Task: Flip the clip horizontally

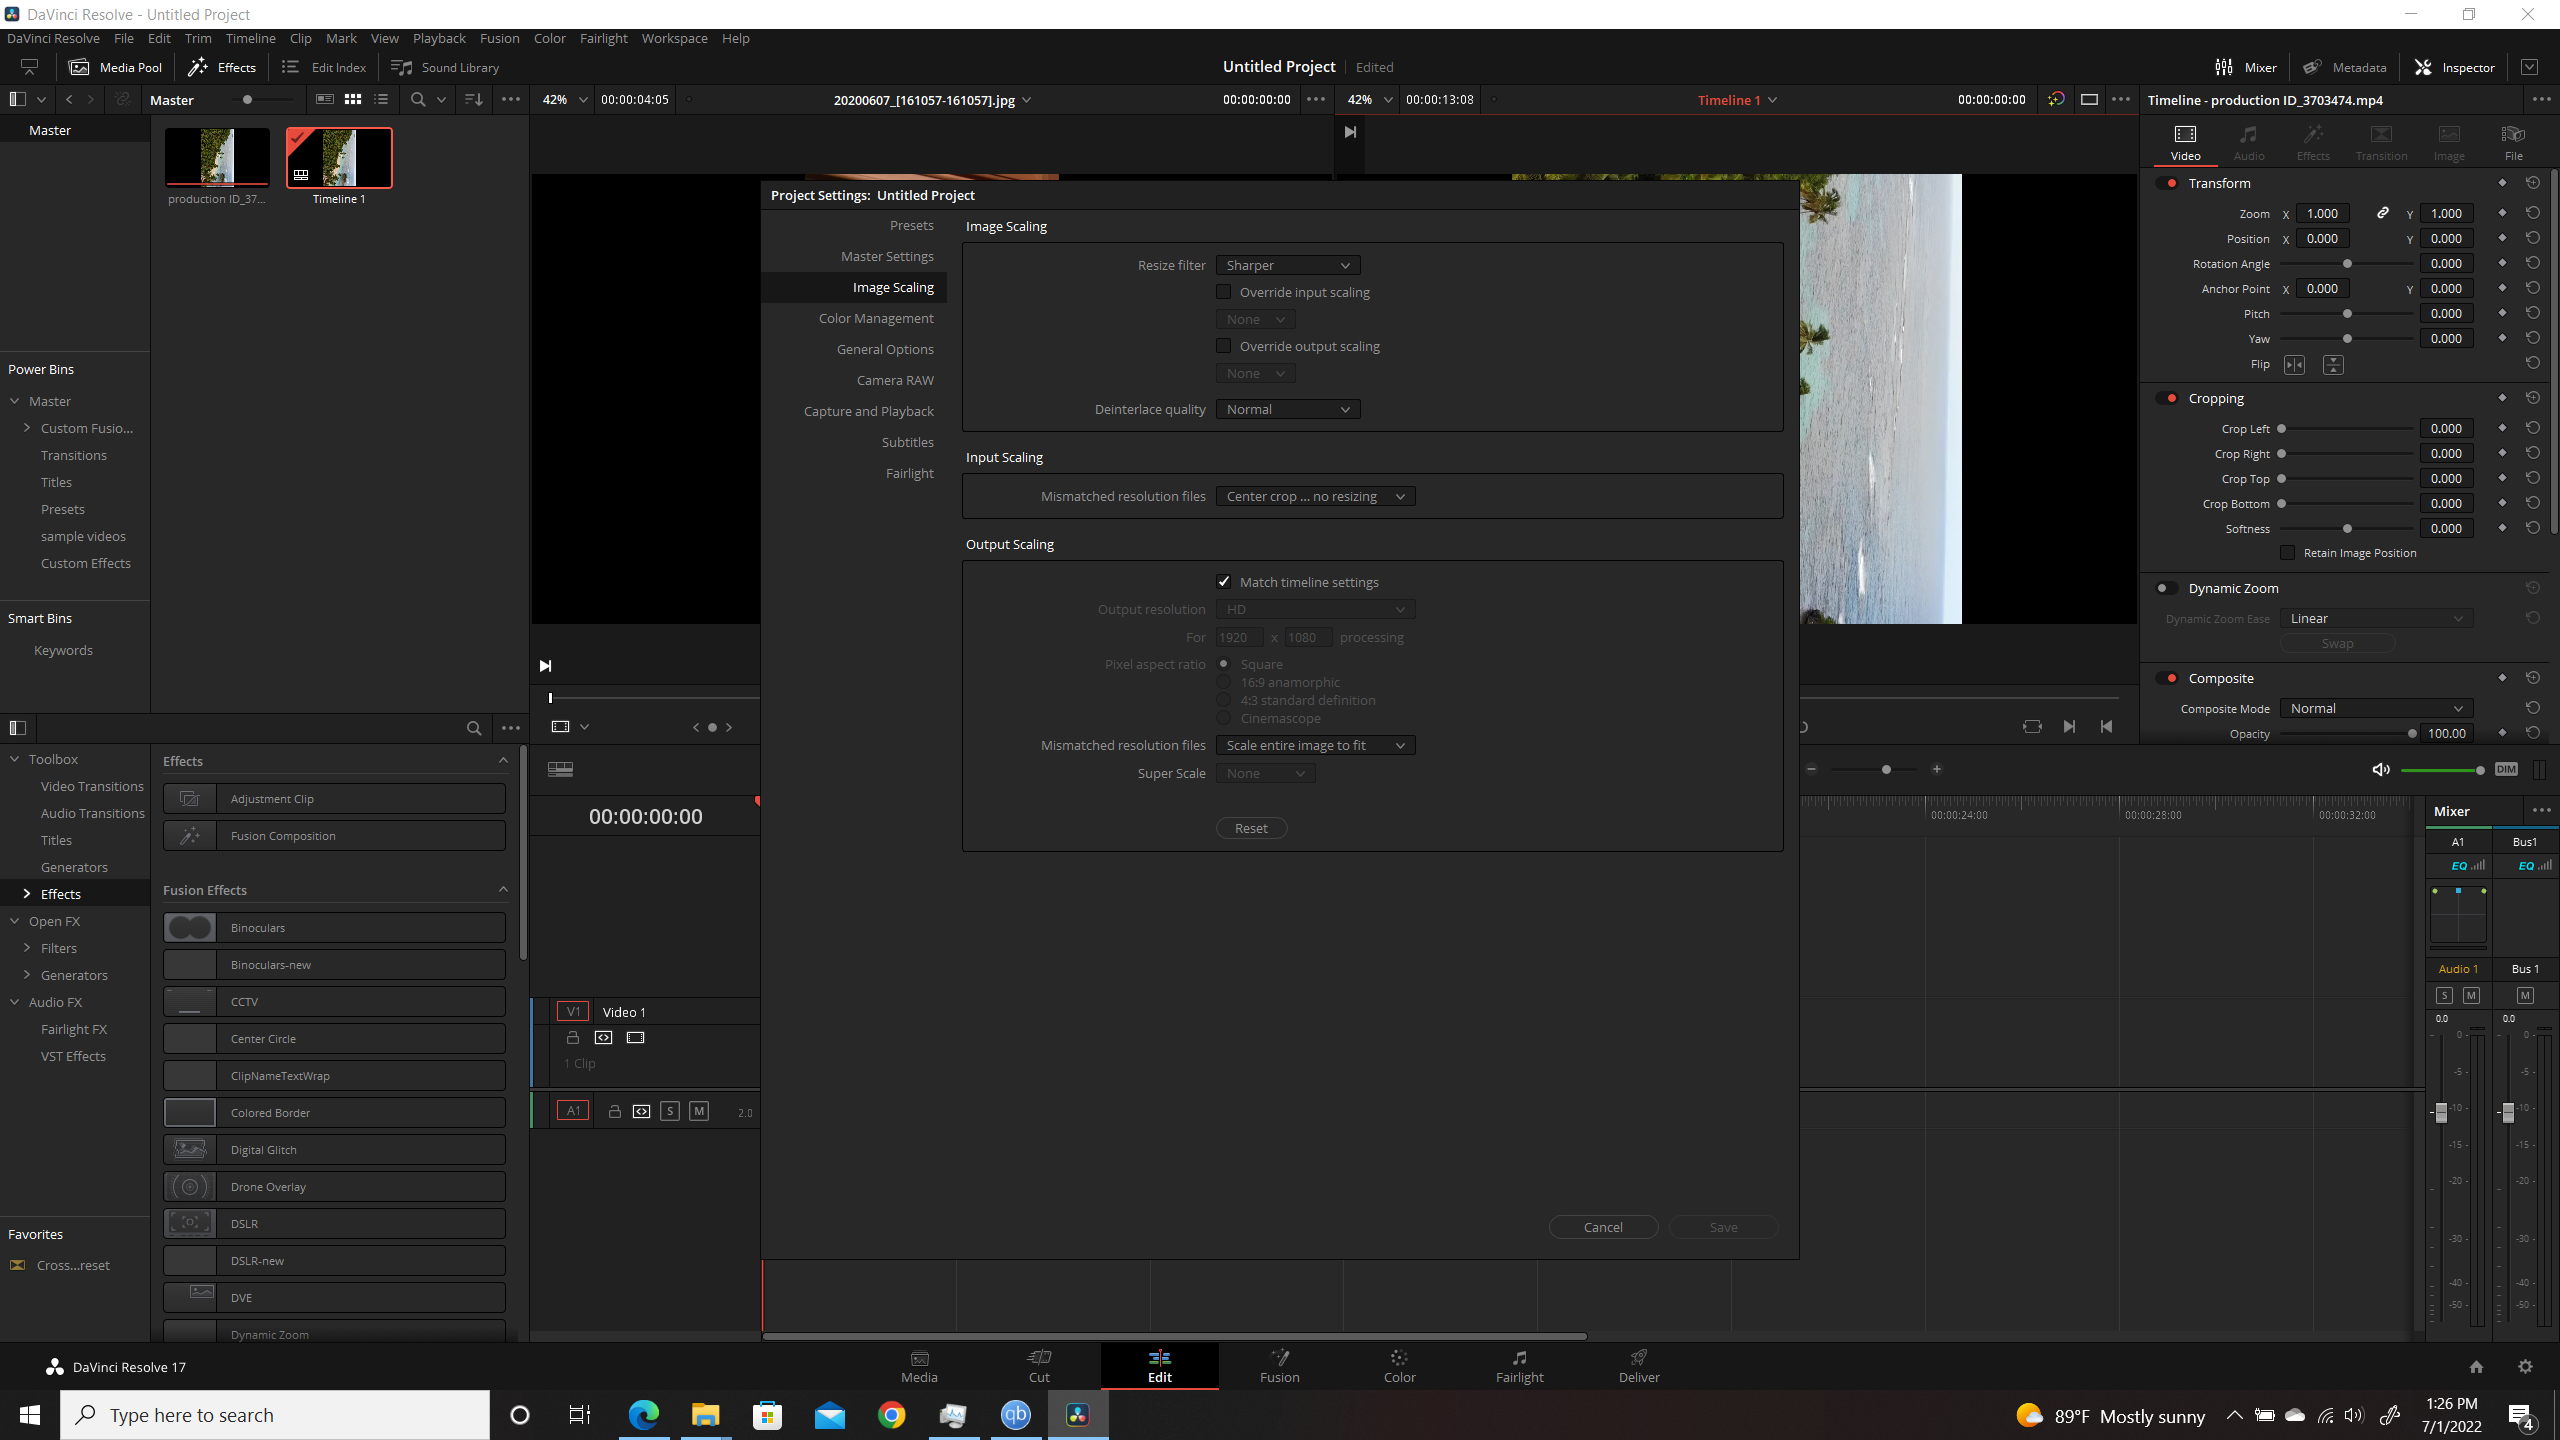Action: pyautogui.click(x=2295, y=365)
